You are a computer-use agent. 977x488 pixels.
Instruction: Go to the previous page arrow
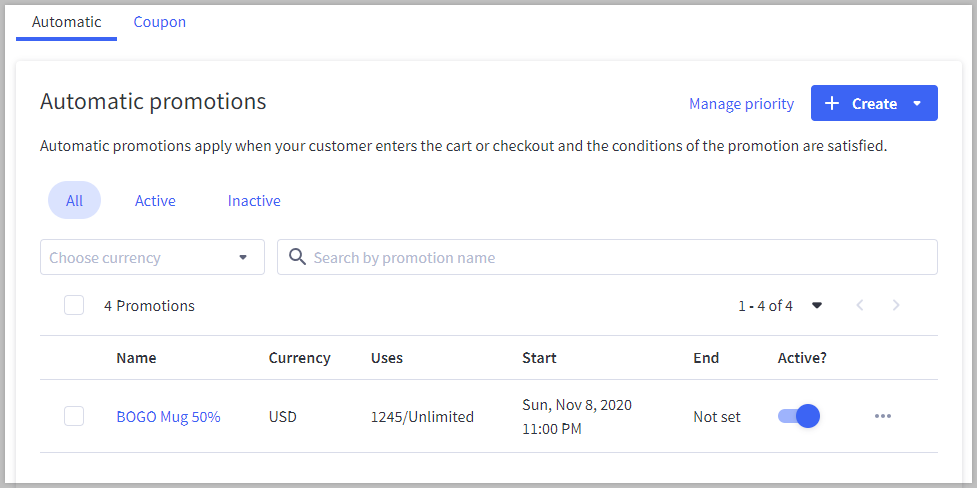[x=860, y=305]
